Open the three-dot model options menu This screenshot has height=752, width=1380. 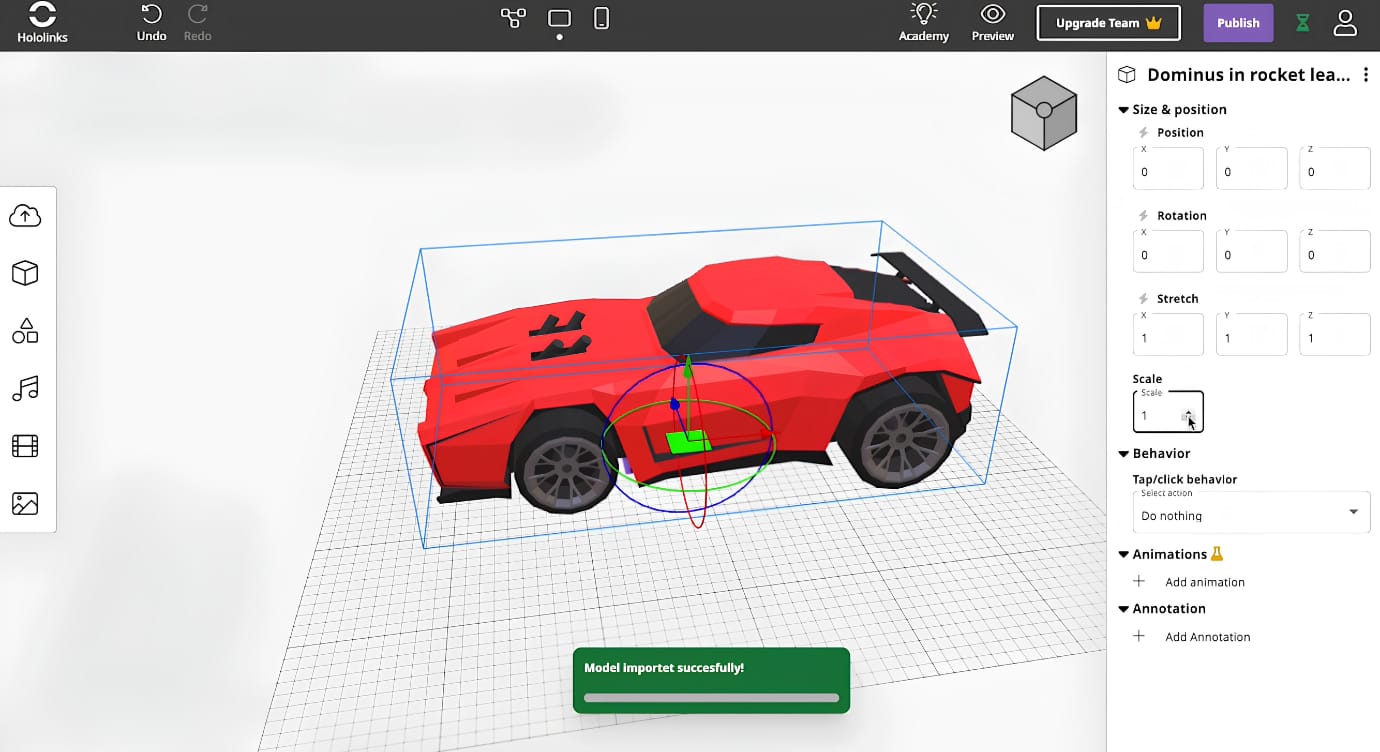1366,75
